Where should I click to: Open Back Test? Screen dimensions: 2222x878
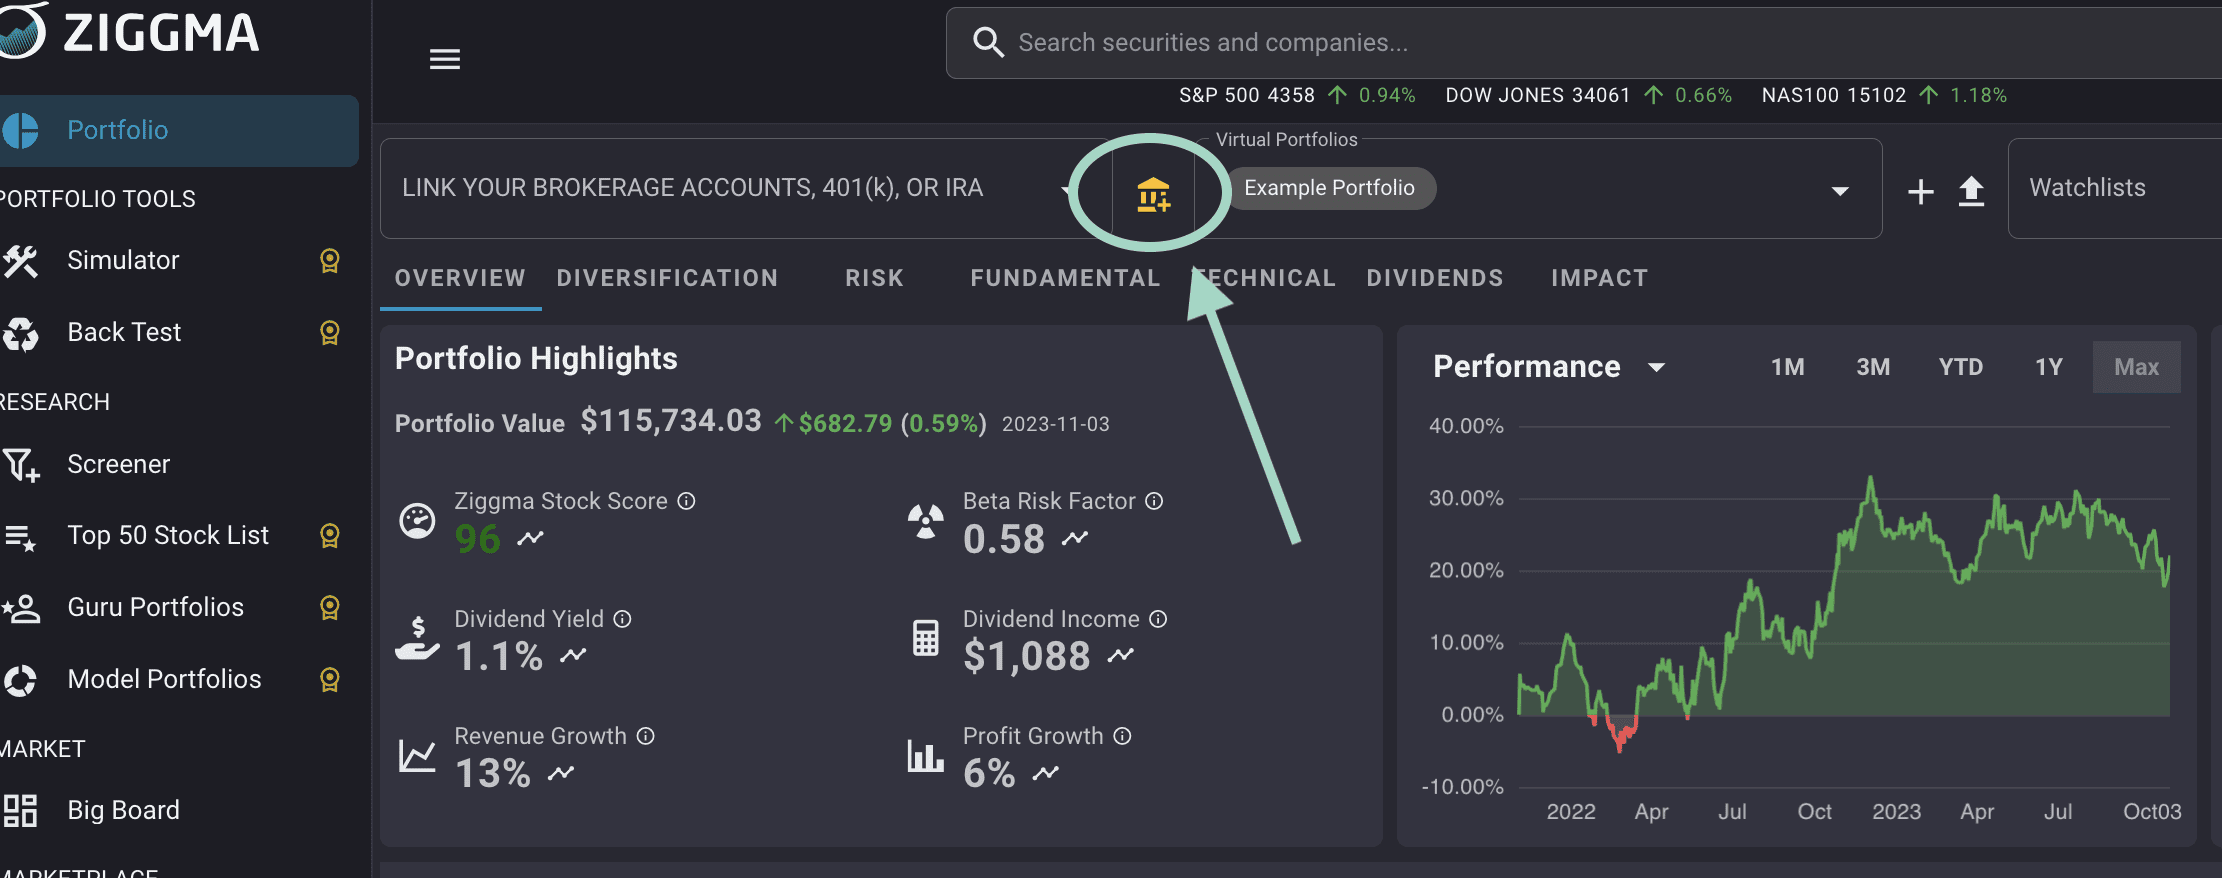tap(124, 332)
